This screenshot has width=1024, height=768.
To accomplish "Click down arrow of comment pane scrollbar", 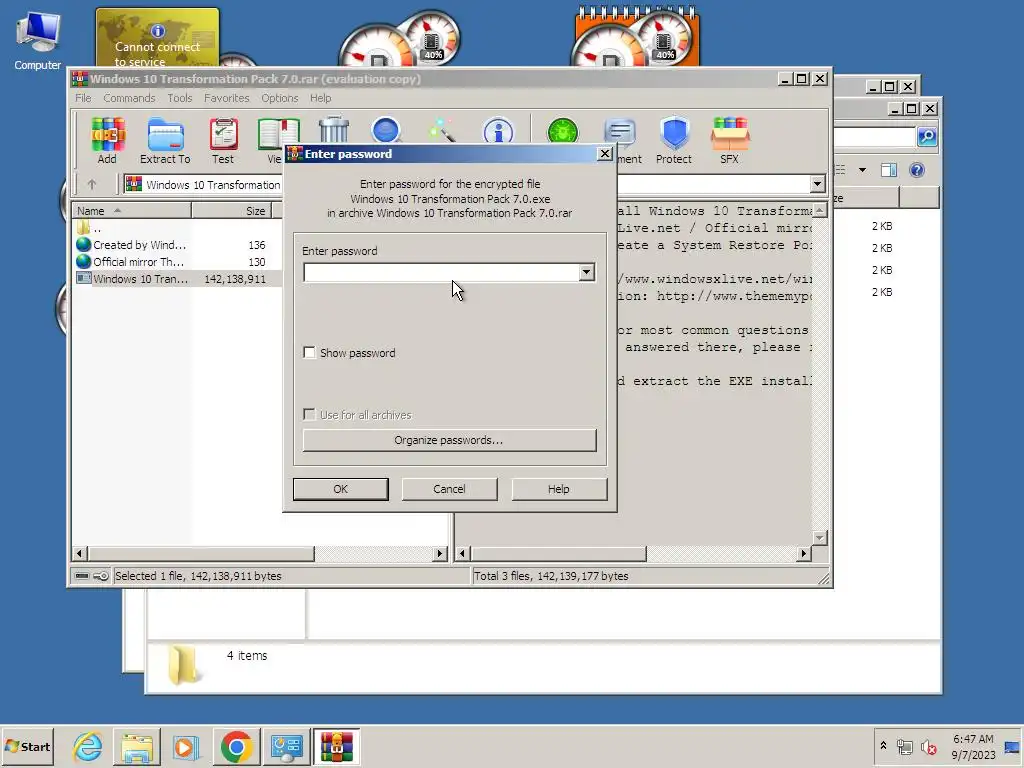I will pos(820,537).
